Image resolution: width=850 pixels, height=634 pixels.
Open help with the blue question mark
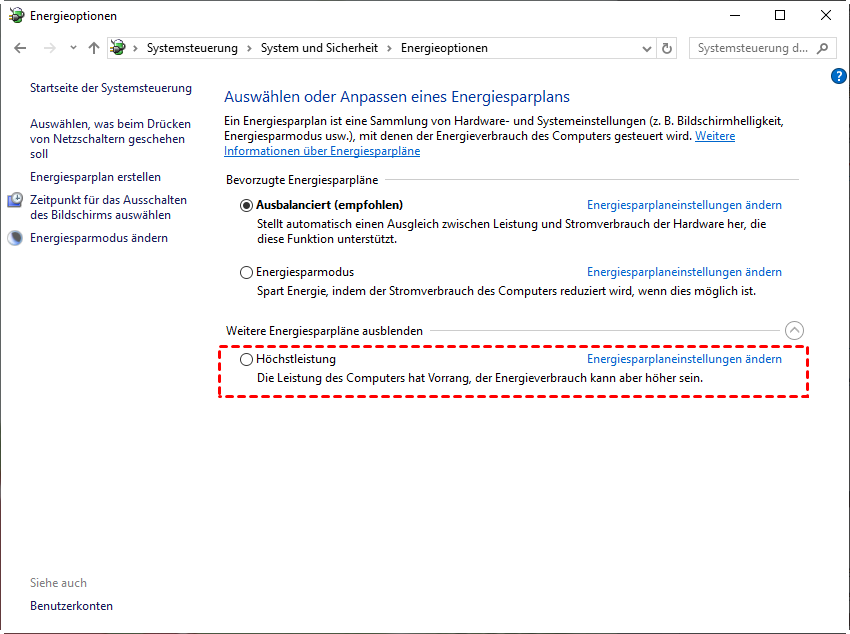[838, 76]
